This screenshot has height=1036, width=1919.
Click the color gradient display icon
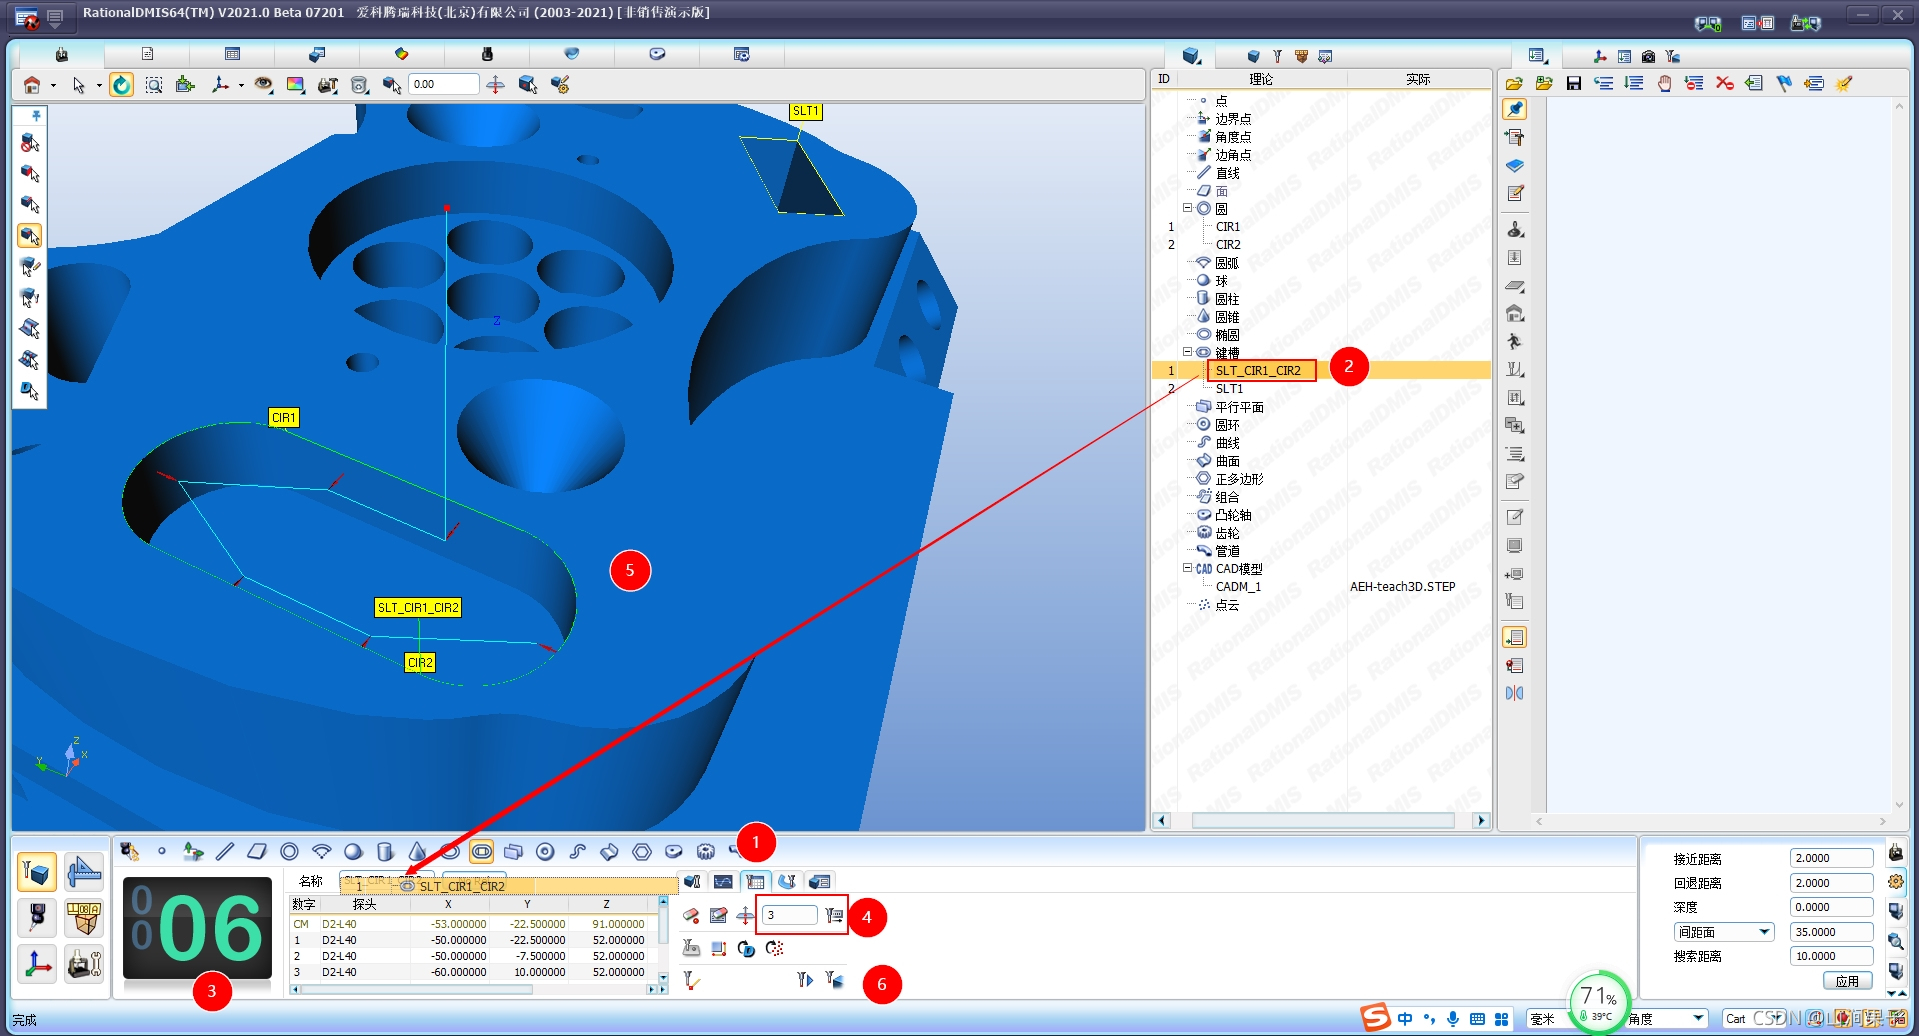[x=295, y=85]
